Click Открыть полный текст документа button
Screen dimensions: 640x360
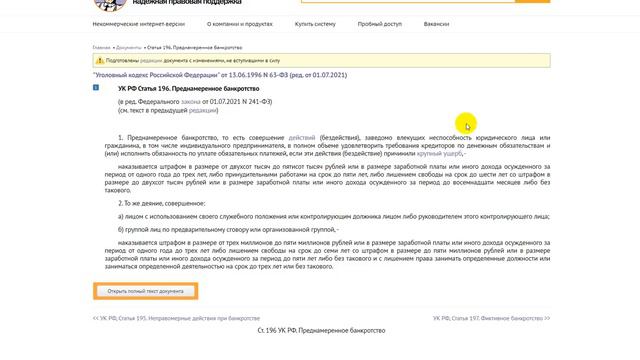coord(145,291)
